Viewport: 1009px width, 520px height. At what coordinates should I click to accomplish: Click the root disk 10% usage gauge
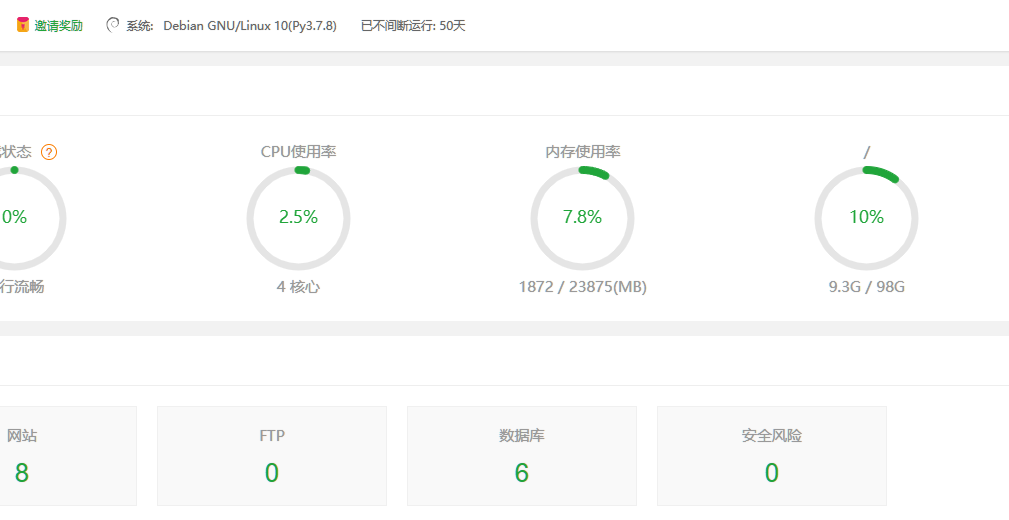[866, 218]
